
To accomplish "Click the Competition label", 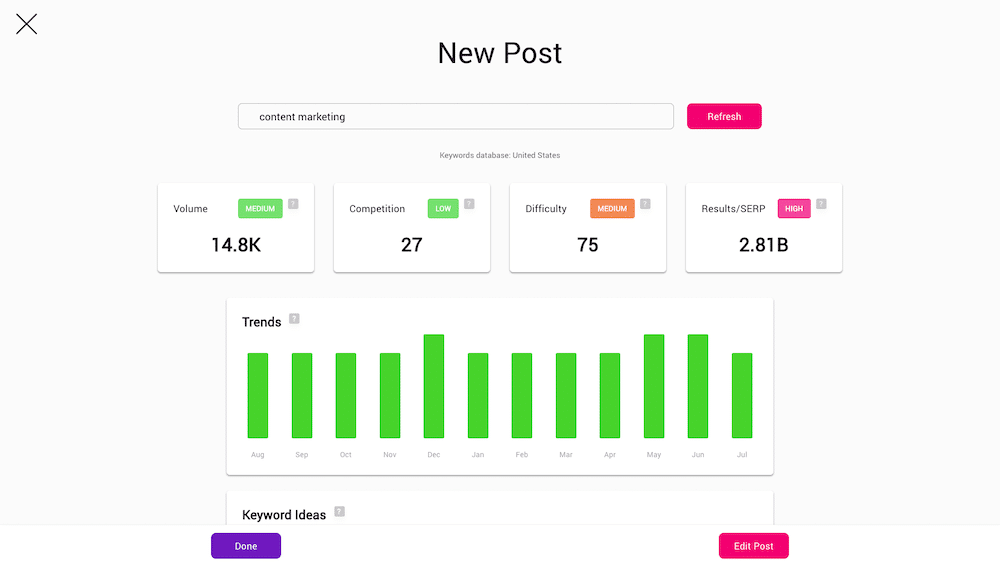I will click(x=377, y=208).
